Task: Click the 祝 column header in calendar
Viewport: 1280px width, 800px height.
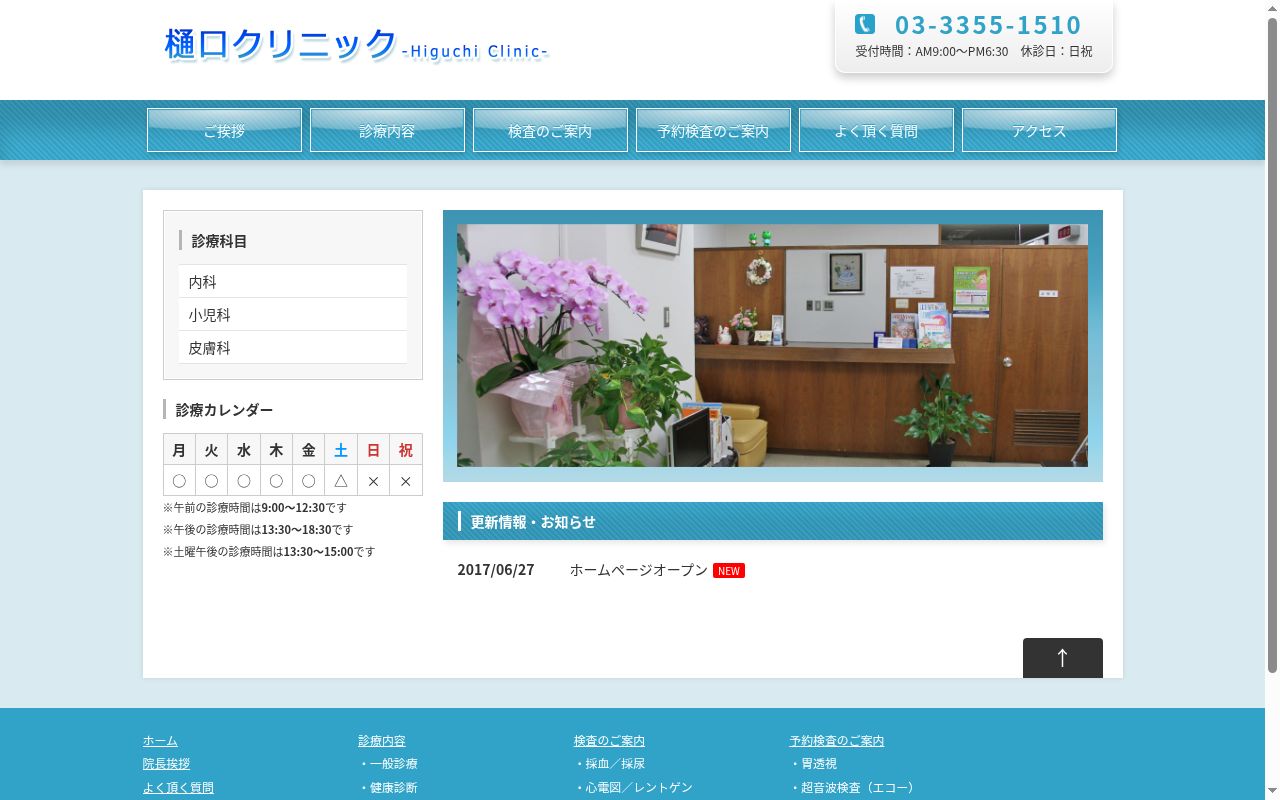Action: (406, 450)
